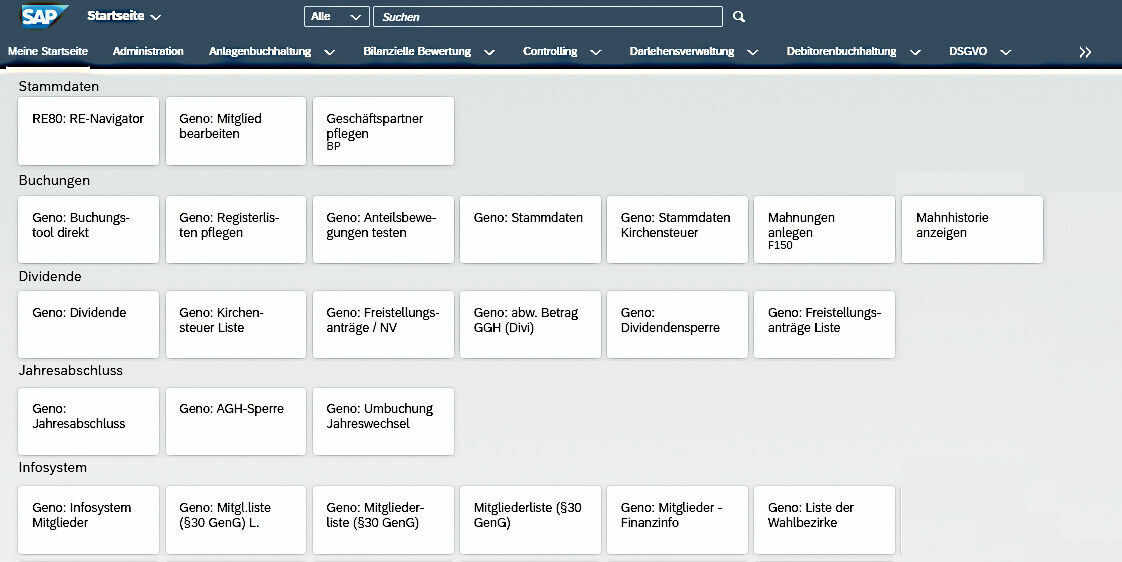Open the Debitorenbuchhaltung tab
The image size is (1122, 562).
coord(841,51)
